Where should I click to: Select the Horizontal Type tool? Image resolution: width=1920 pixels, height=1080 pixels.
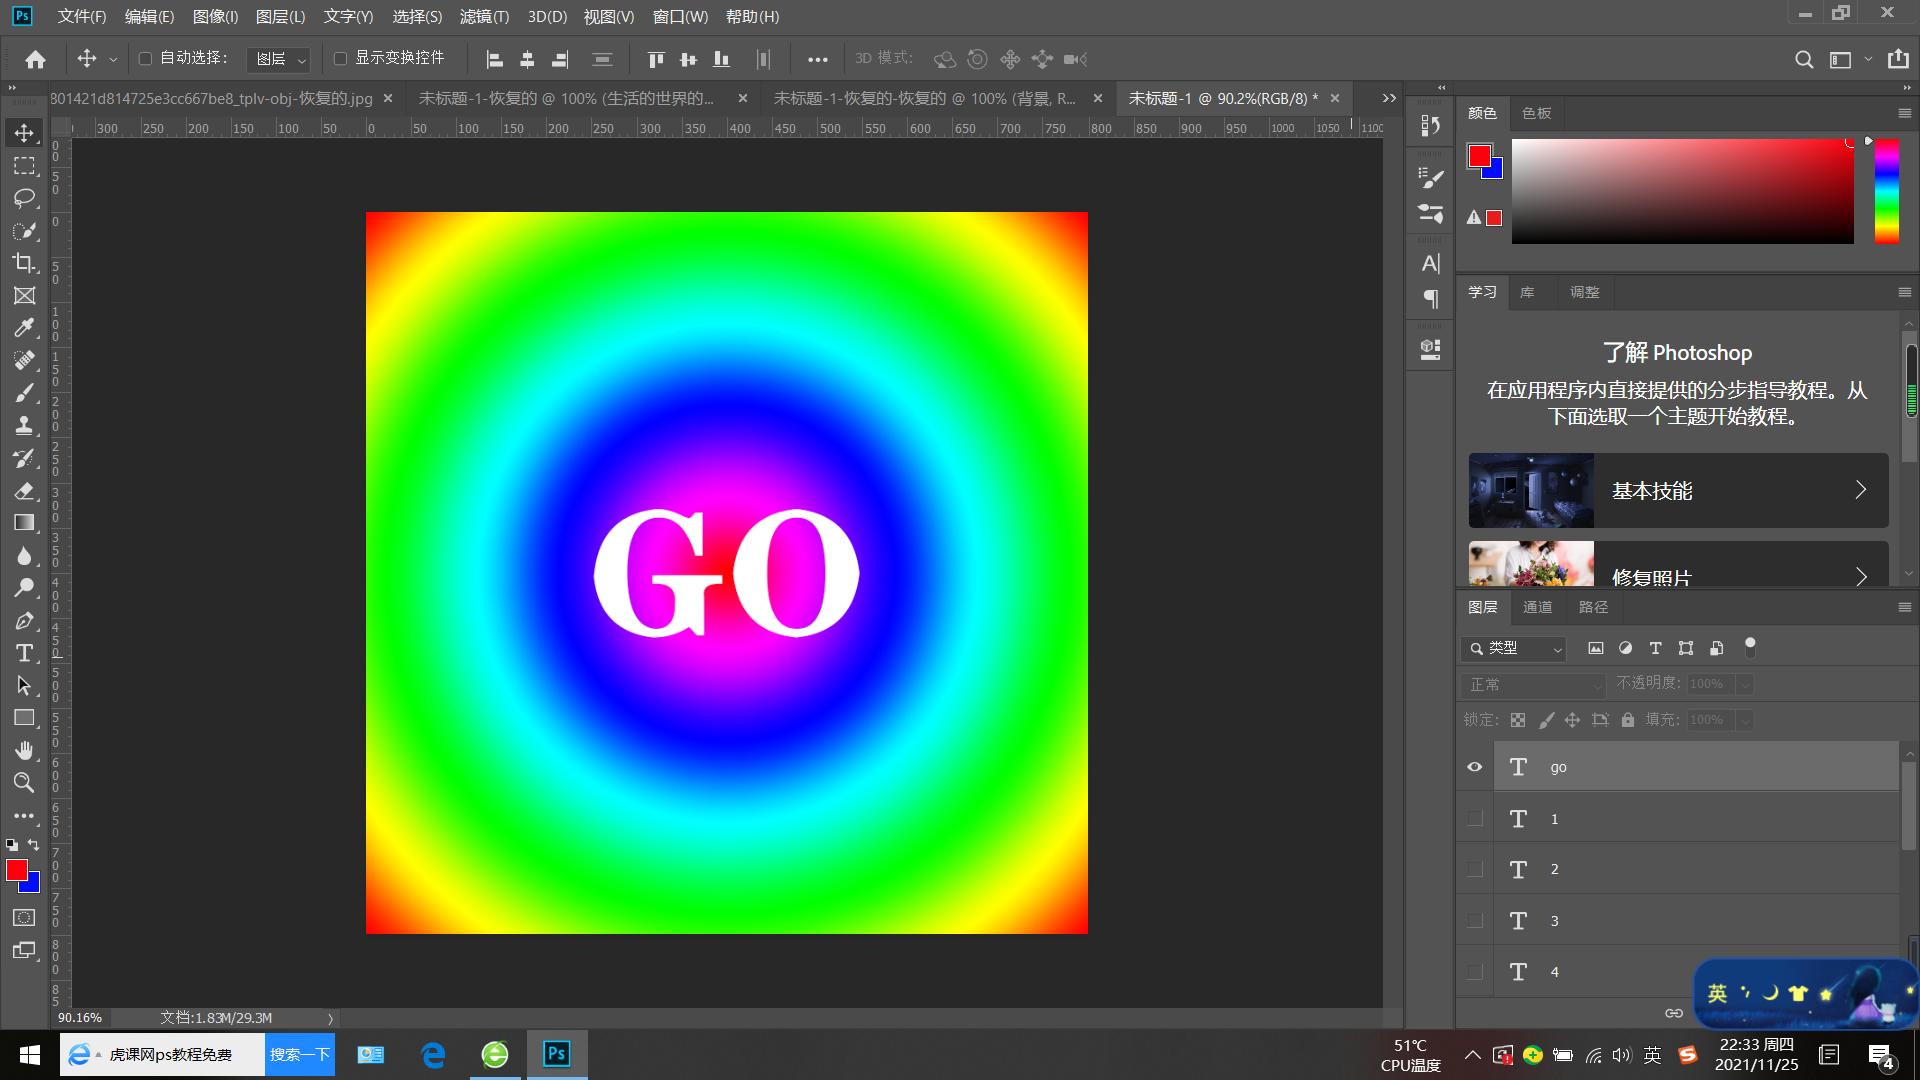coord(24,653)
